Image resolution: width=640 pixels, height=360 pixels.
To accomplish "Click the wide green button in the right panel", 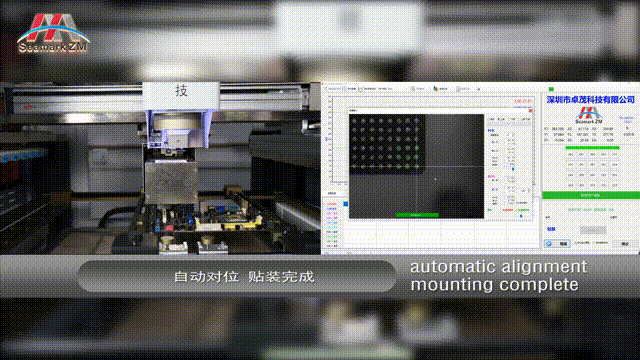I will (x=591, y=196).
